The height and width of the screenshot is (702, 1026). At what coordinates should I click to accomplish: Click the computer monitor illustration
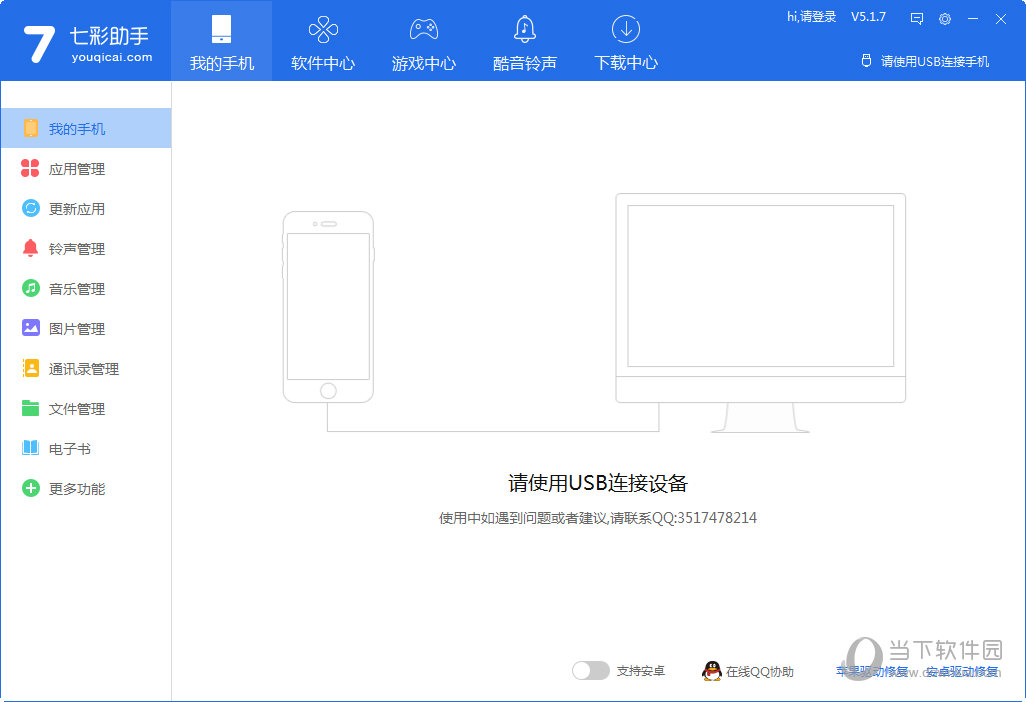click(760, 313)
